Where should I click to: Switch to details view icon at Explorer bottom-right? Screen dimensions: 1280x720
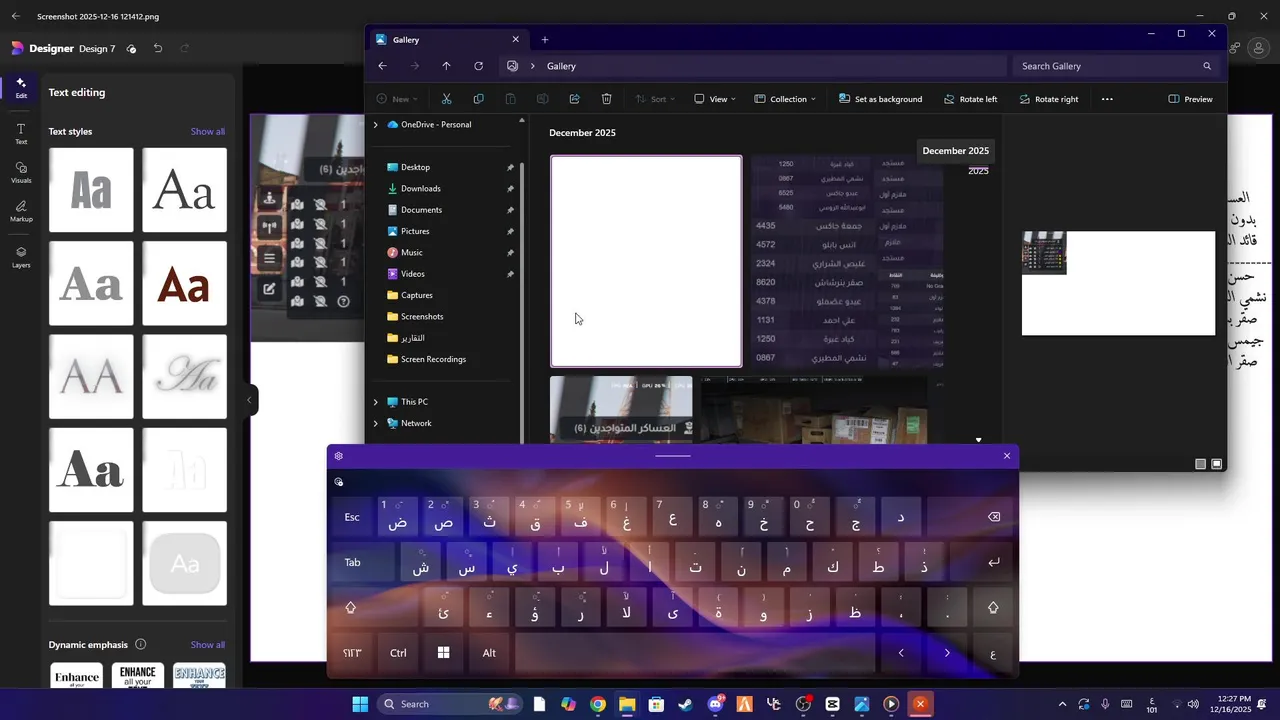(1201, 464)
